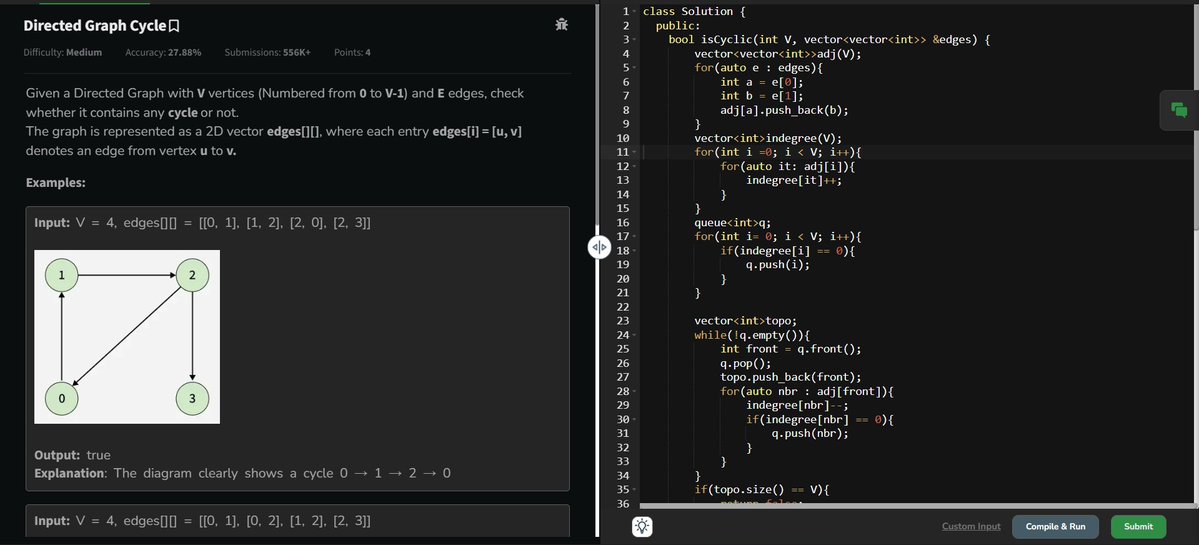Click the Output: true text

pyautogui.click(x=73, y=456)
